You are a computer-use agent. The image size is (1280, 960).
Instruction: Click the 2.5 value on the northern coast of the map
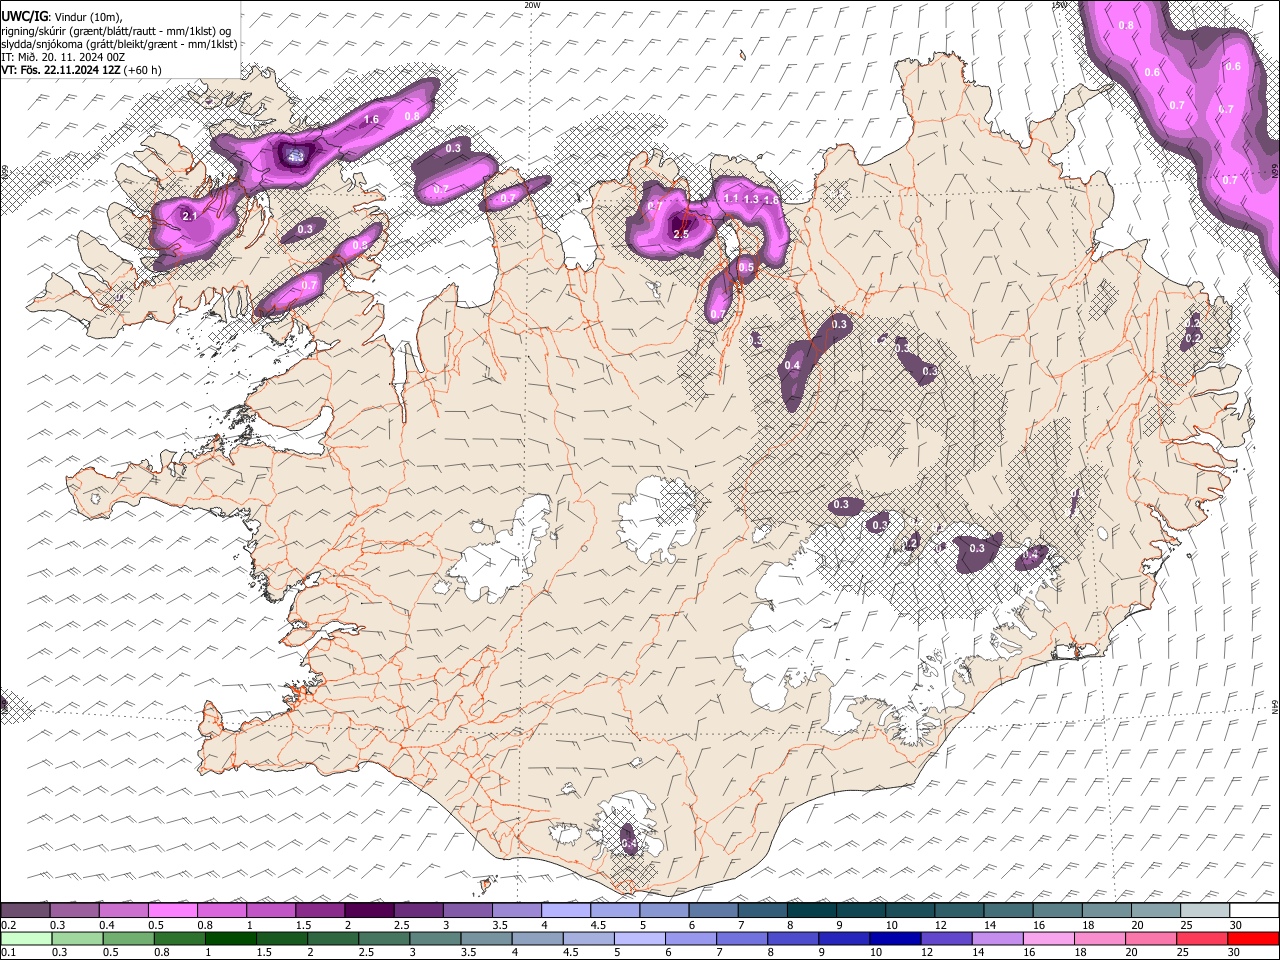[681, 234]
